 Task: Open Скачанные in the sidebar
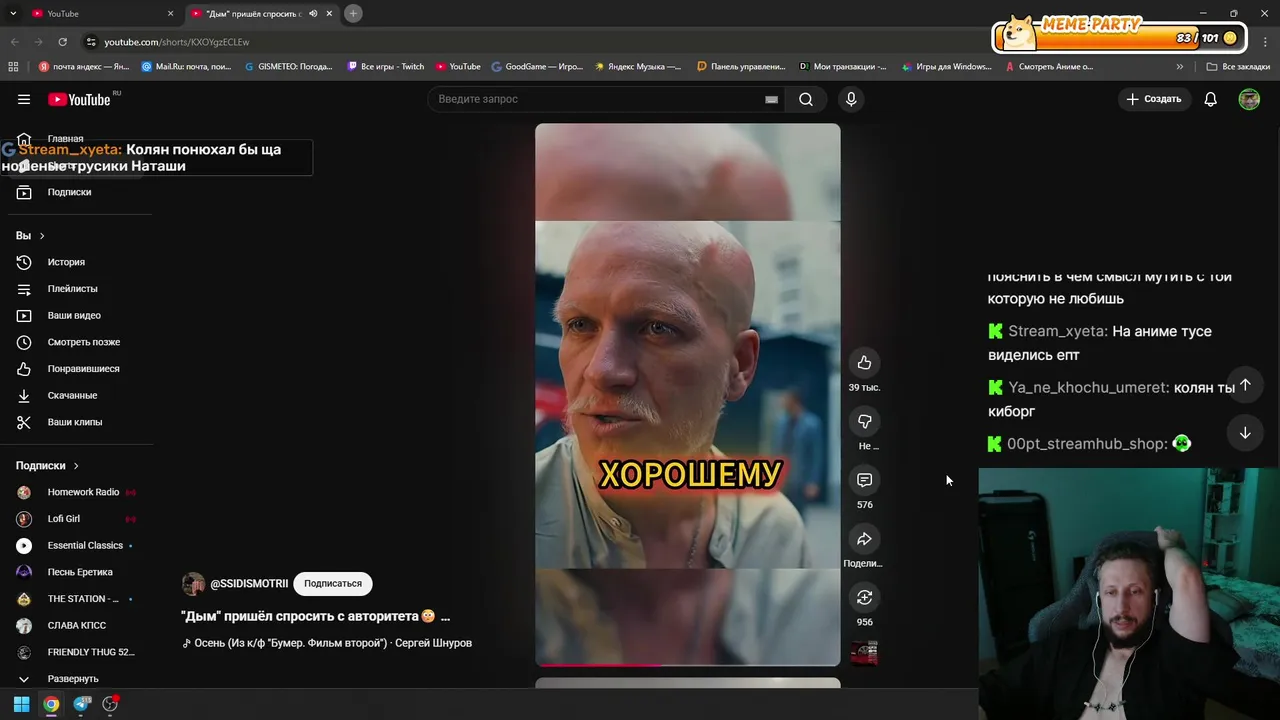tap(73, 395)
